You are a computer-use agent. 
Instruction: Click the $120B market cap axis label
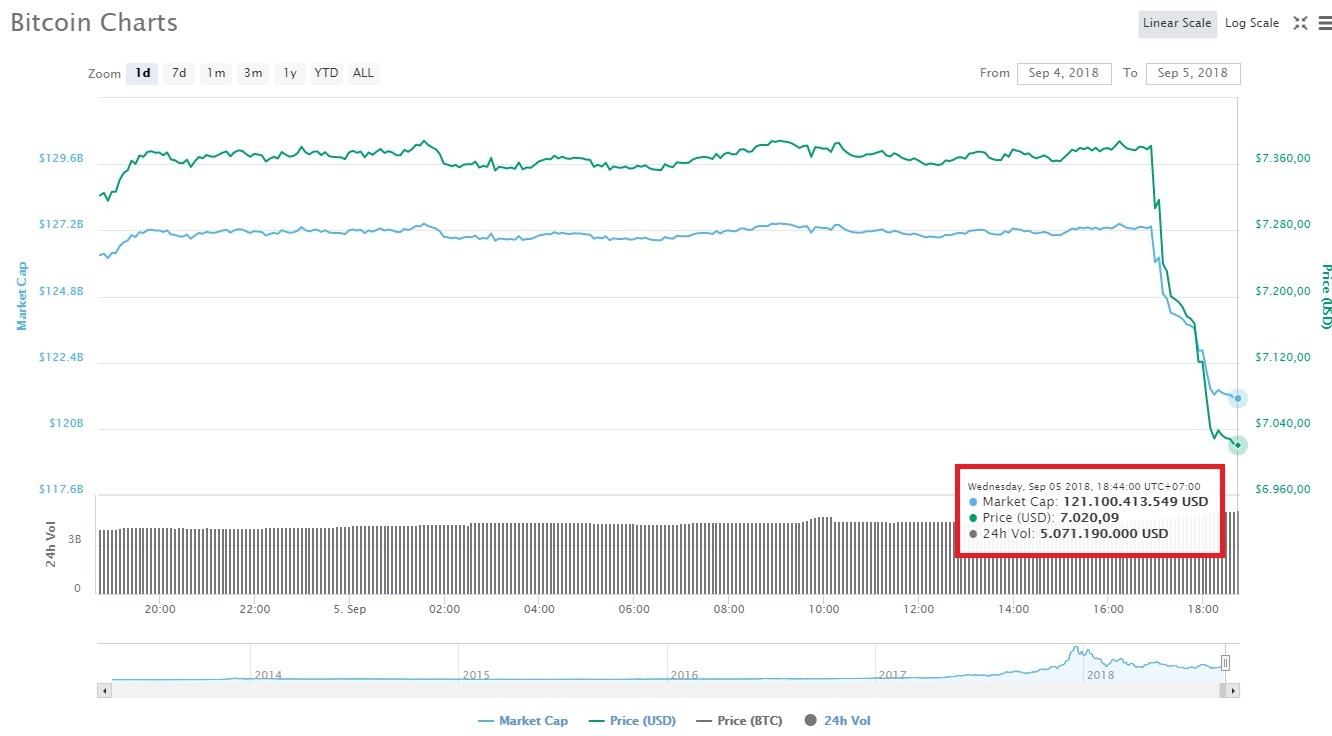coord(67,424)
